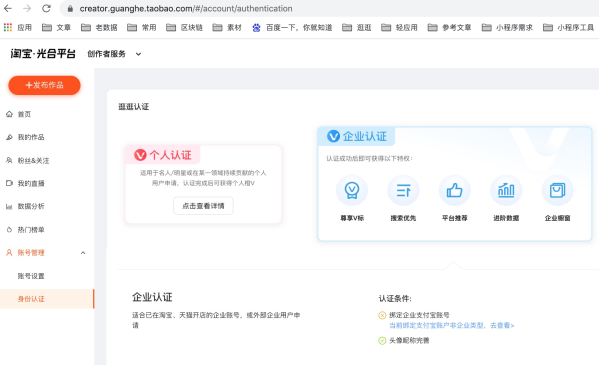Click the 搜索优先 icon

point(403,190)
